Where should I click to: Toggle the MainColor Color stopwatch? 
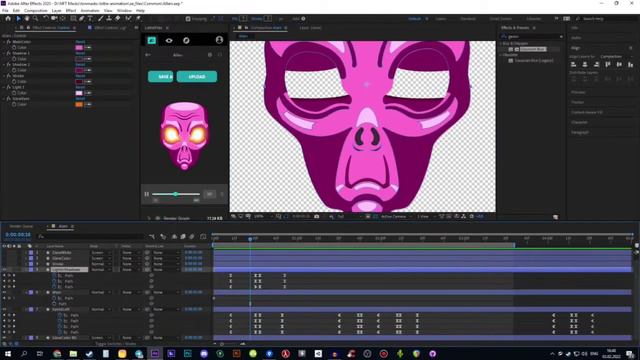(14, 47)
